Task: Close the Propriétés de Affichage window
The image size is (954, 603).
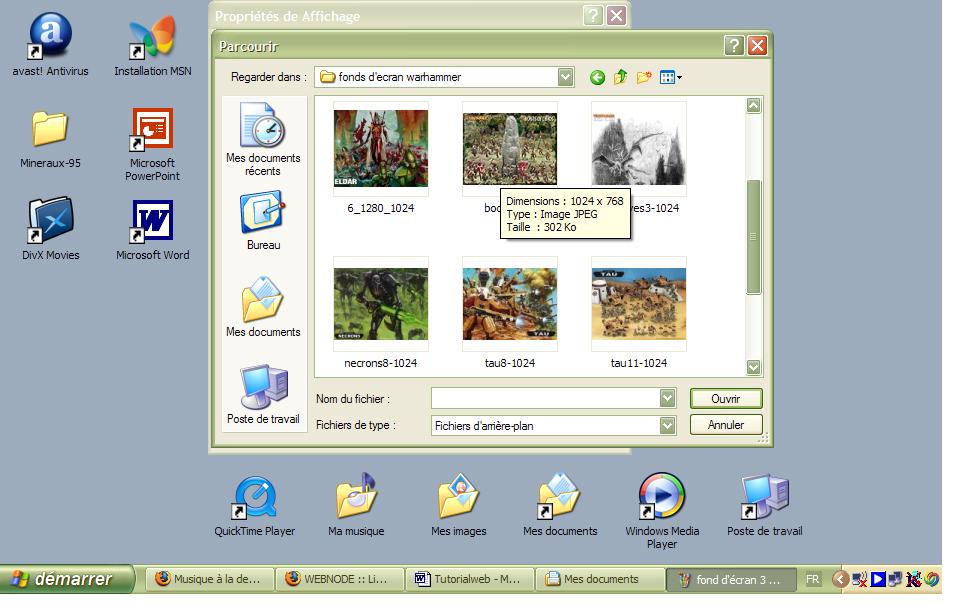Action: pyautogui.click(x=616, y=15)
